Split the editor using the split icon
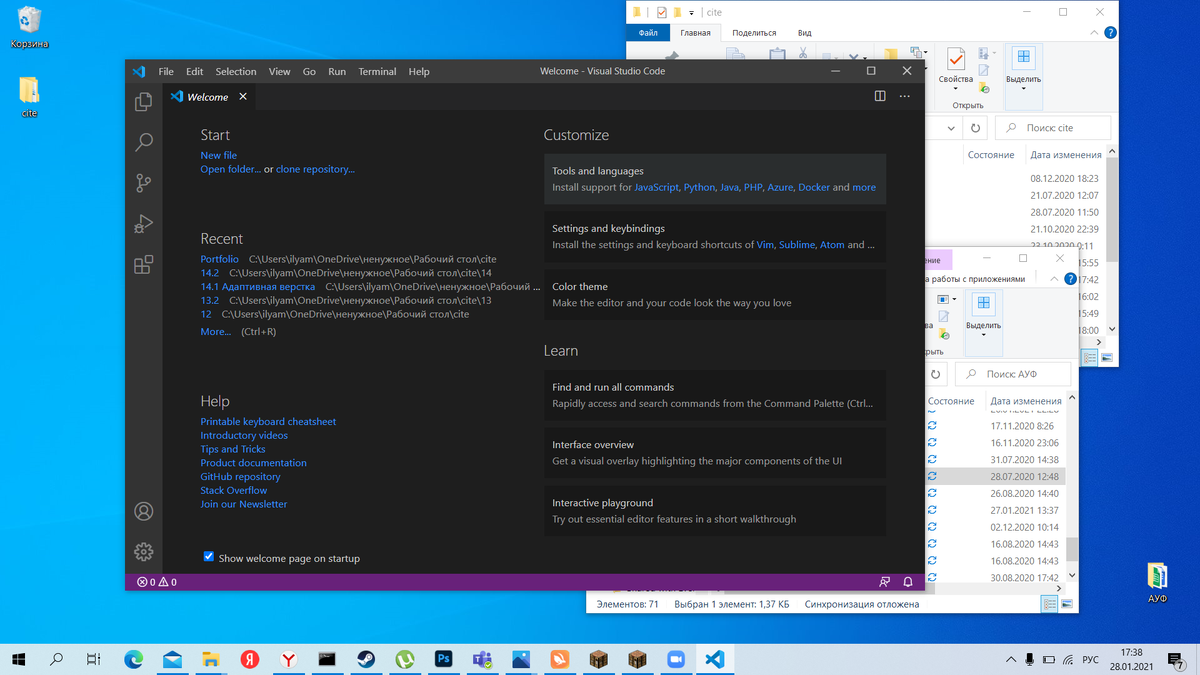1200x675 pixels. pyautogui.click(x=879, y=96)
